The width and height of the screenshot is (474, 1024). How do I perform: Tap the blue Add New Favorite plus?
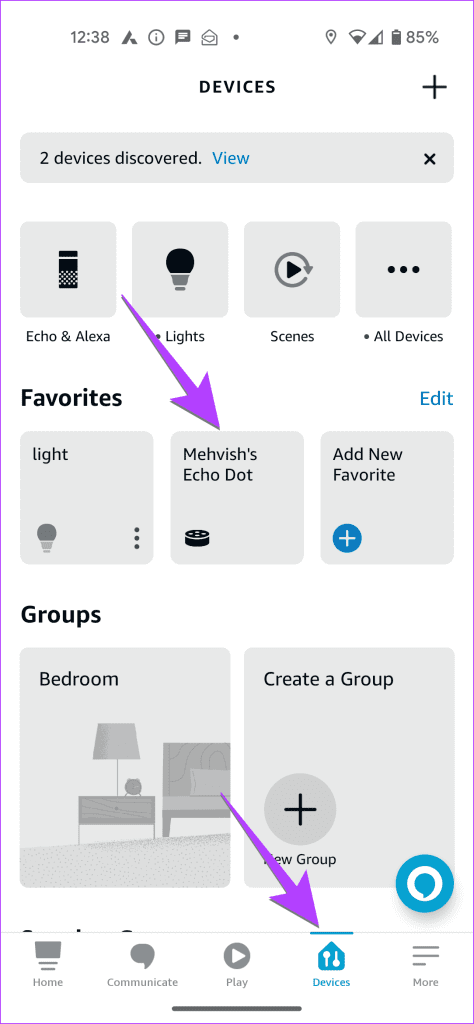pos(347,538)
